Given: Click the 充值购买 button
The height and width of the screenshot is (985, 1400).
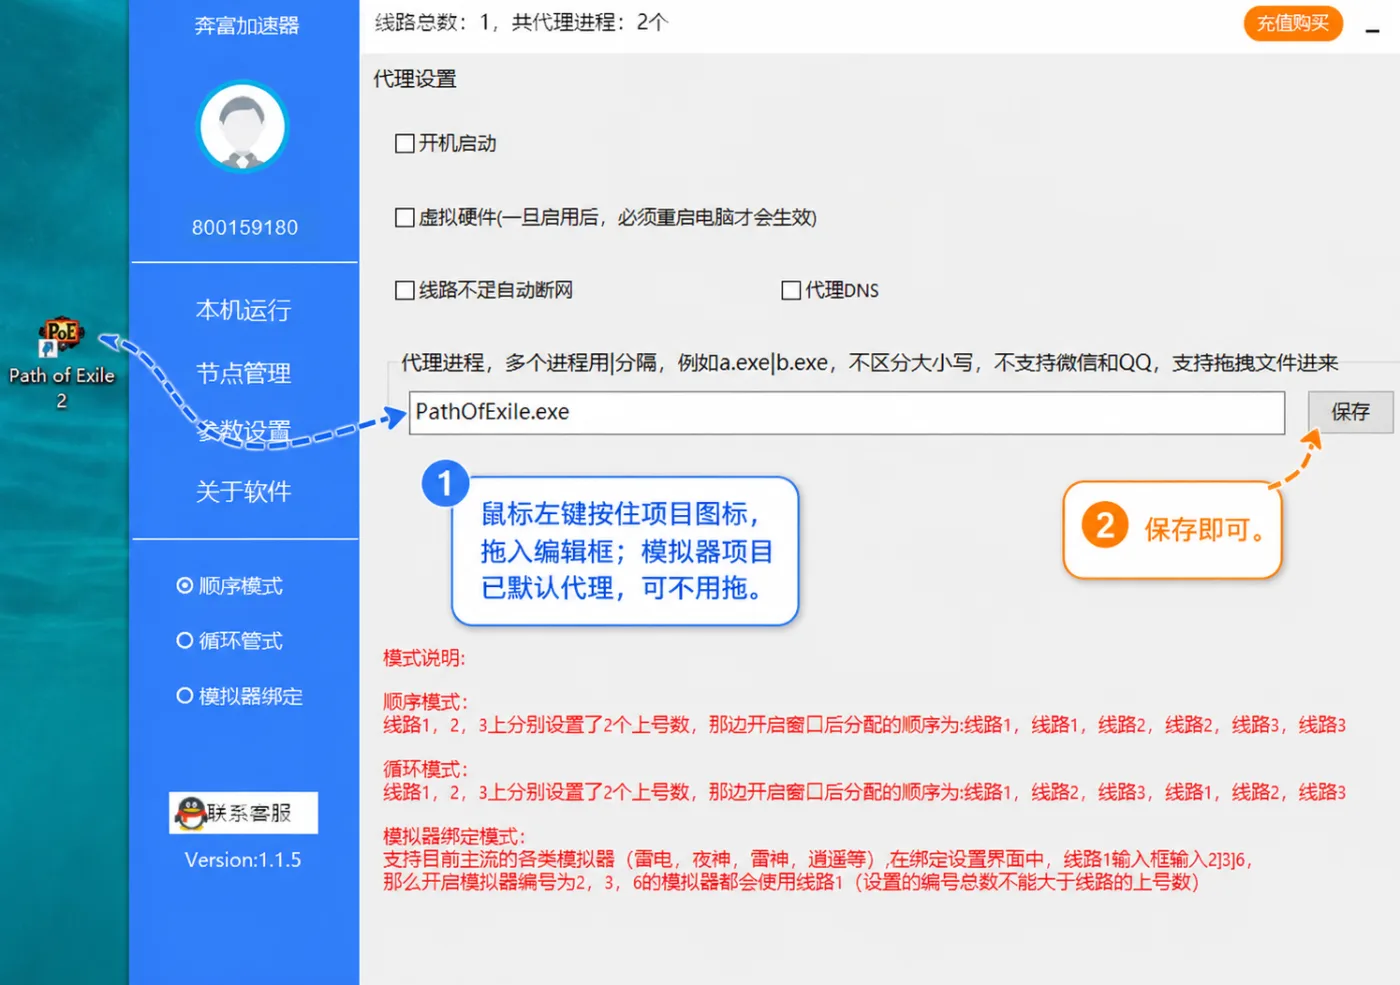Looking at the screenshot, I should 1293,23.
